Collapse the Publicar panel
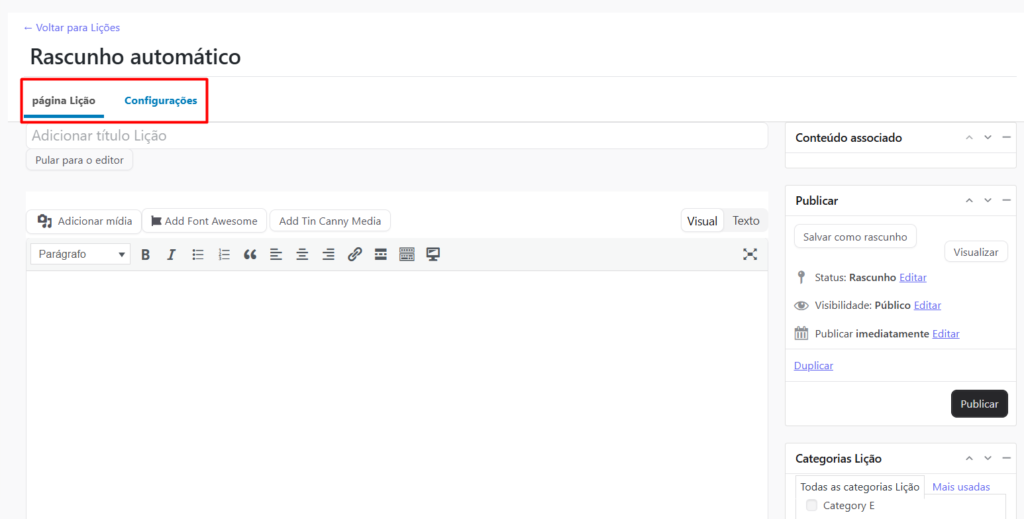 pyautogui.click(x=1006, y=201)
